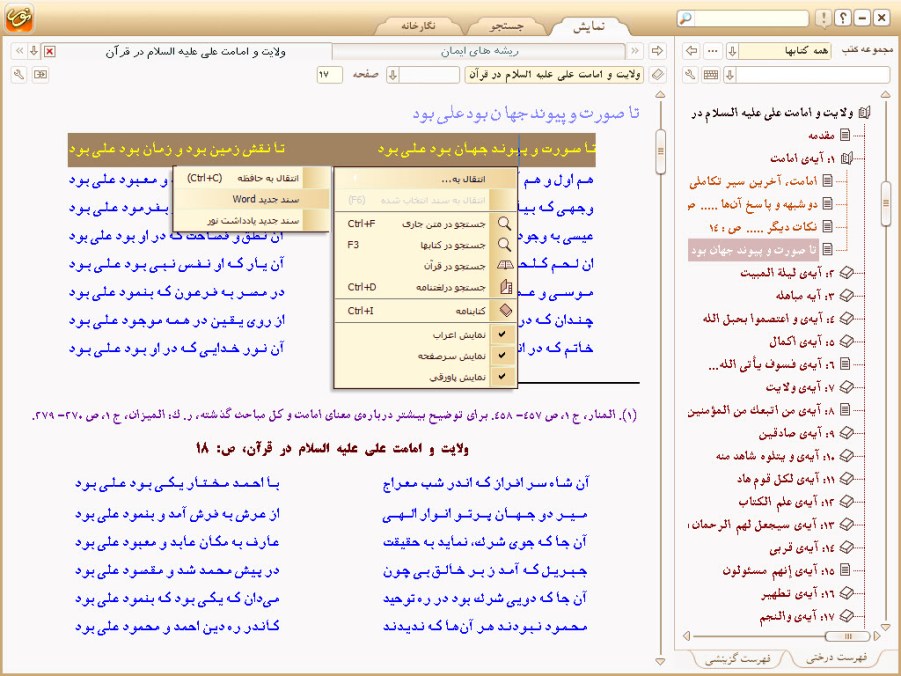Choose انتقال به حافظه (Ctrl+C)
901x676 pixels.
tap(252, 178)
